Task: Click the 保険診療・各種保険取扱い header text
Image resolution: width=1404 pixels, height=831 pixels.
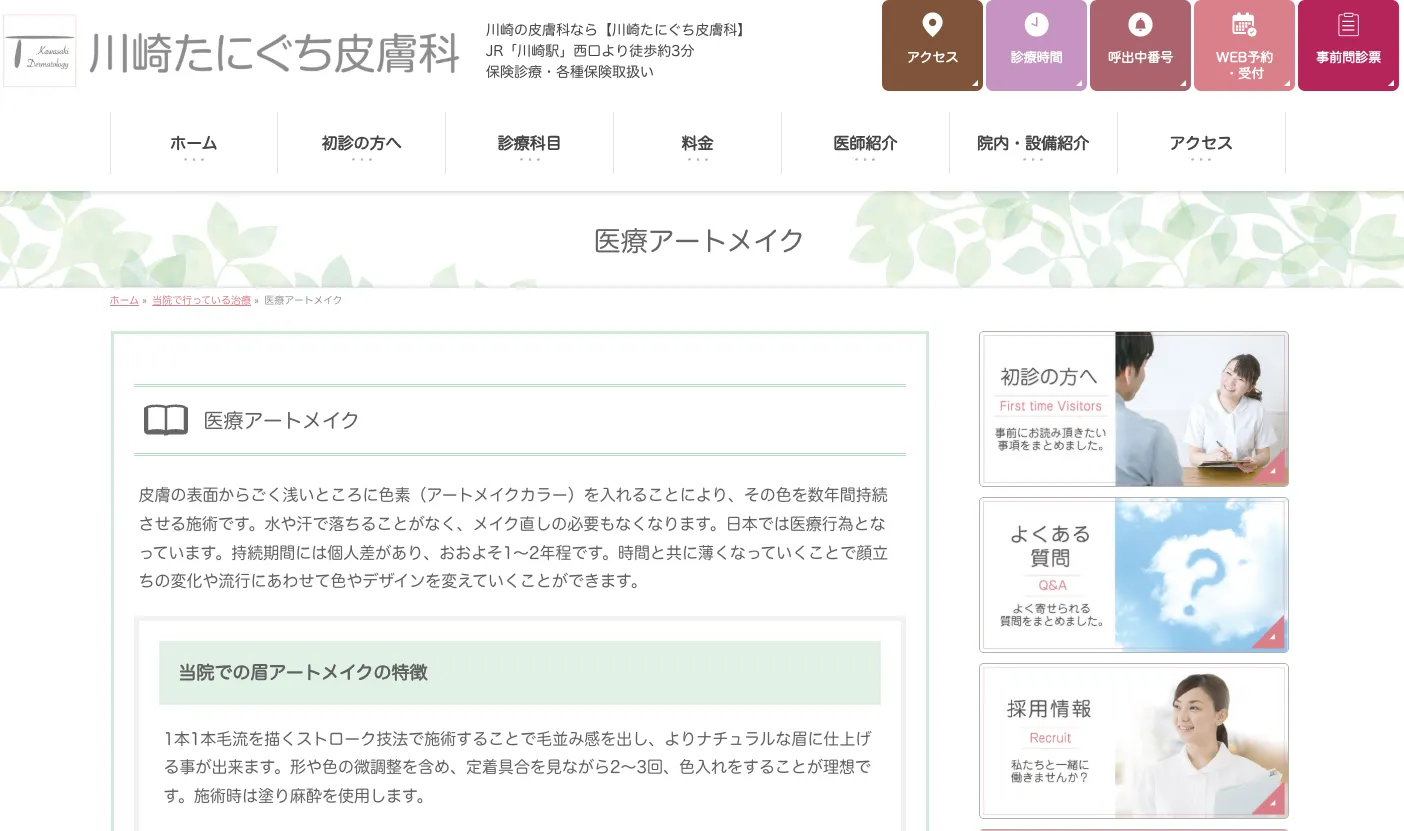Action: pos(570,71)
